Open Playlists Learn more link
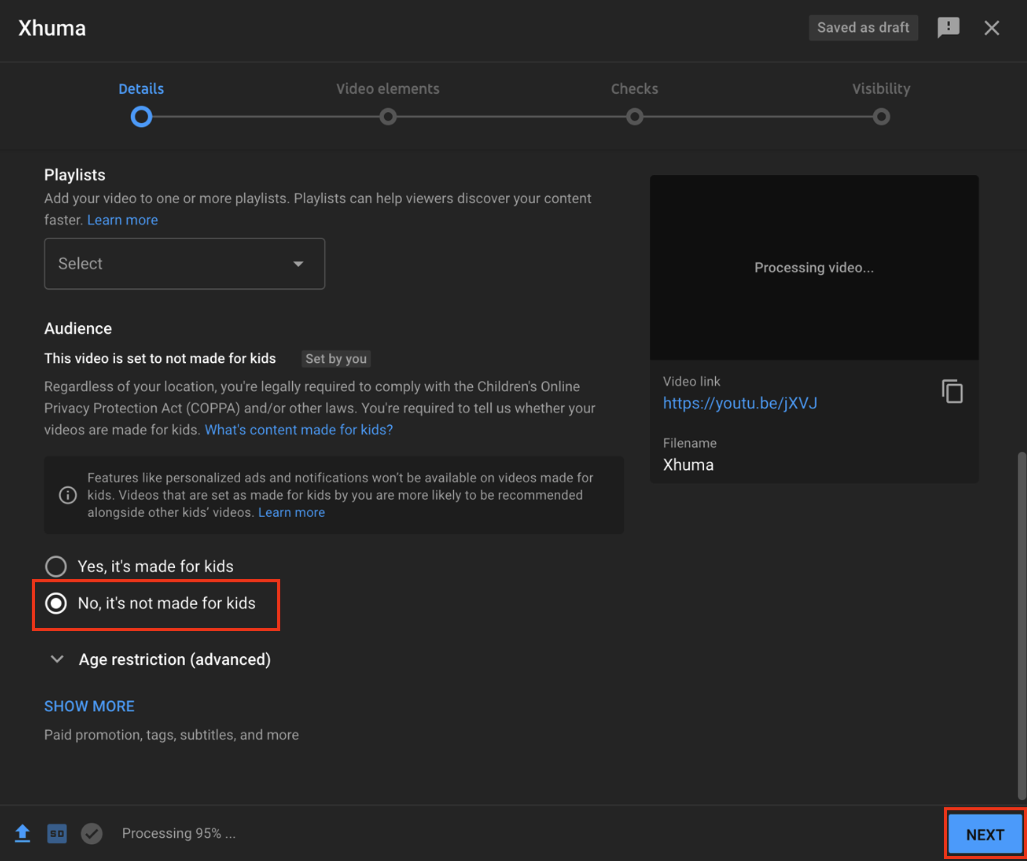The width and height of the screenshot is (1027, 861). coord(122,220)
